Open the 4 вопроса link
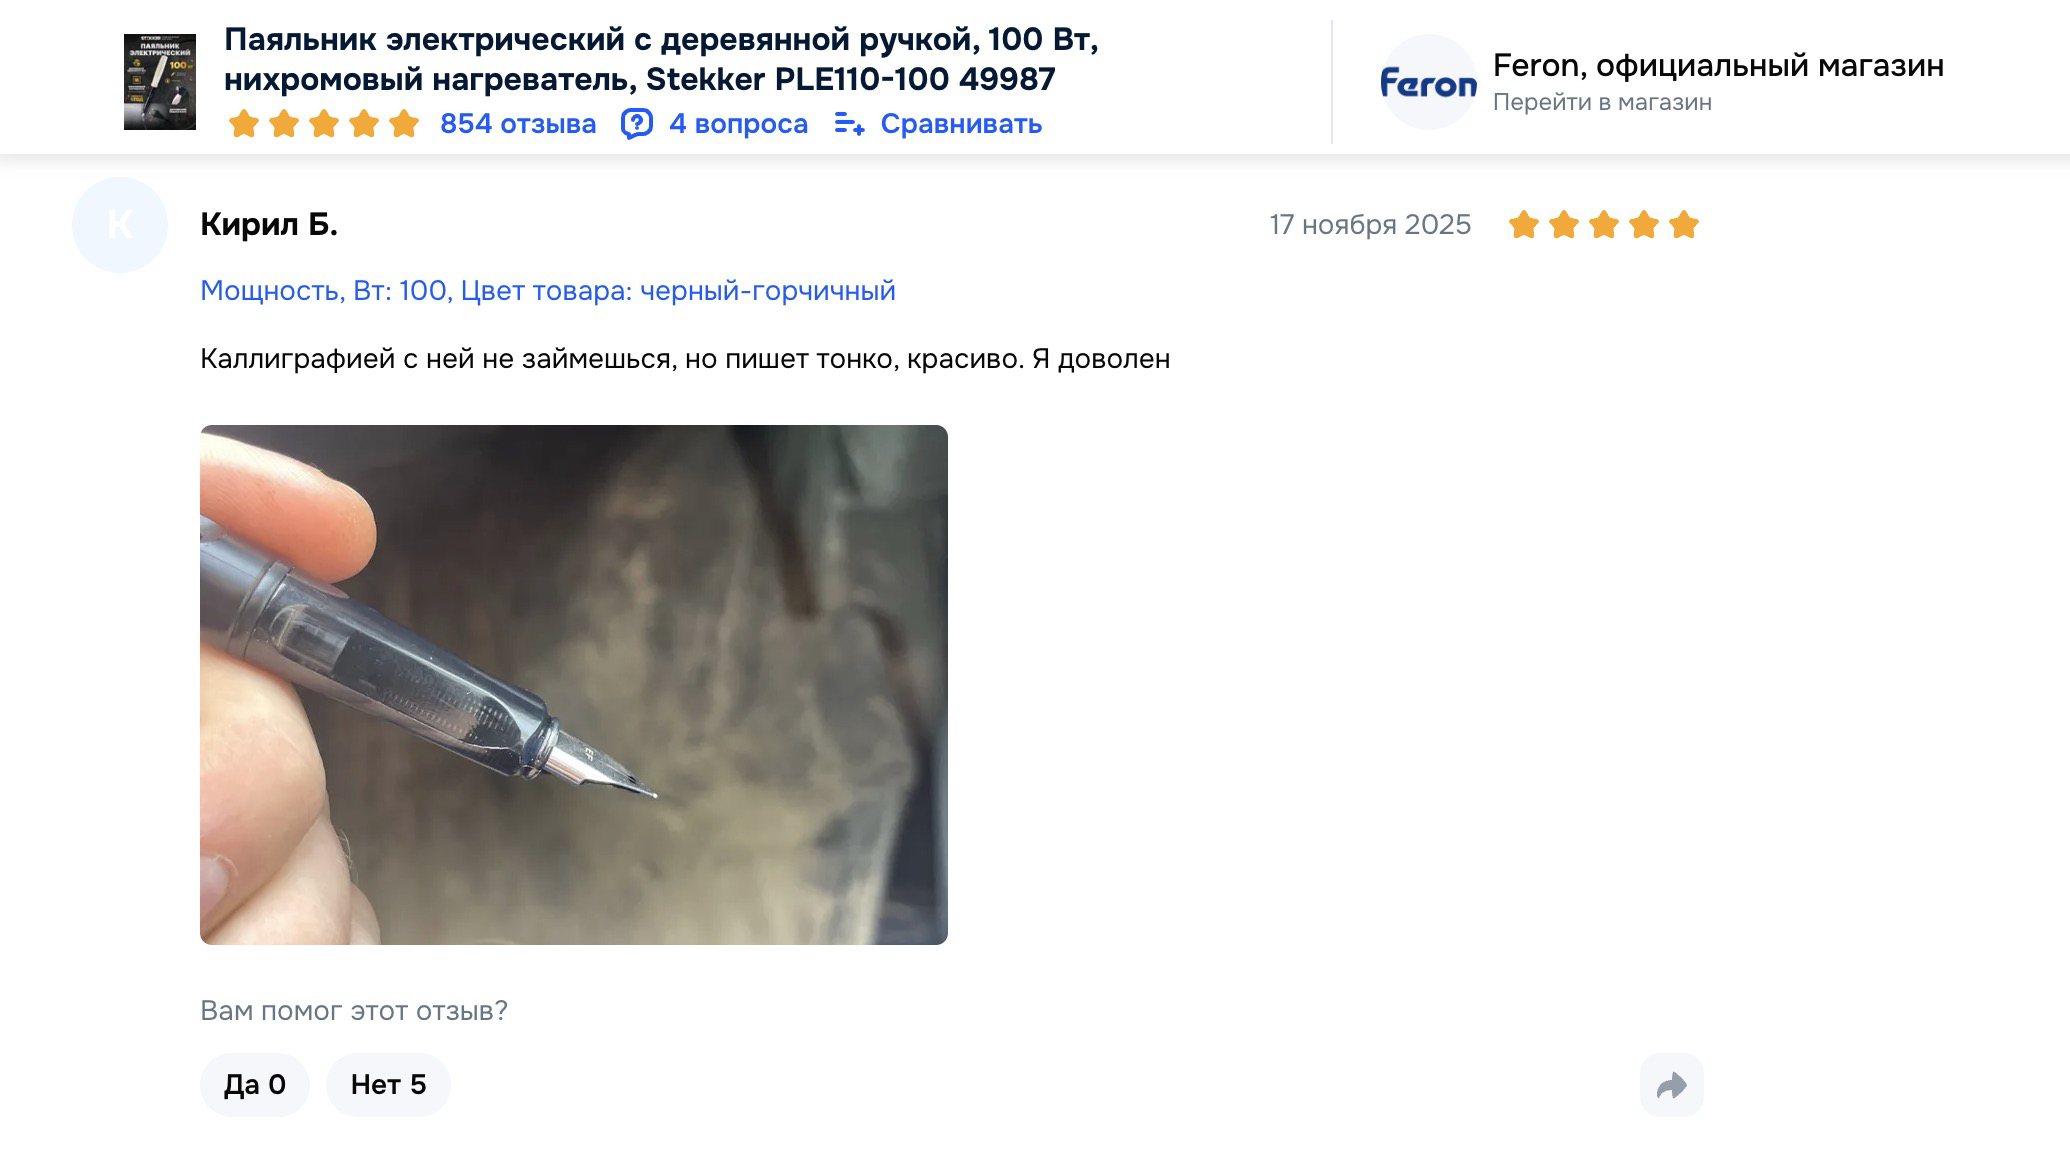This screenshot has height=1166, width=2070. (x=738, y=124)
